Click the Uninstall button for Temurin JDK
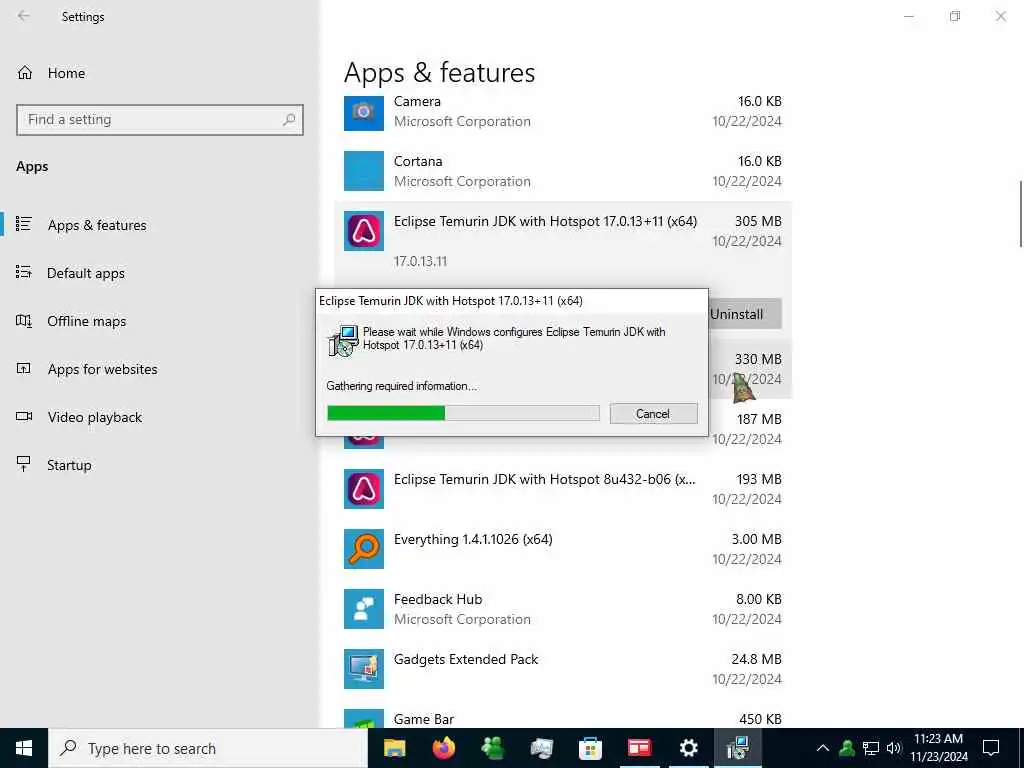Viewport: 1024px width, 768px height. pyautogui.click(x=744, y=314)
